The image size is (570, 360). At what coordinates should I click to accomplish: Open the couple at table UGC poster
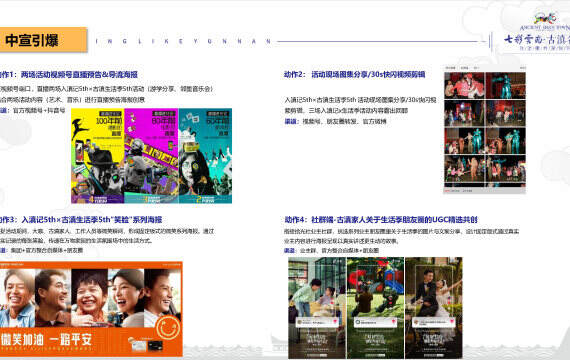tap(317, 308)
